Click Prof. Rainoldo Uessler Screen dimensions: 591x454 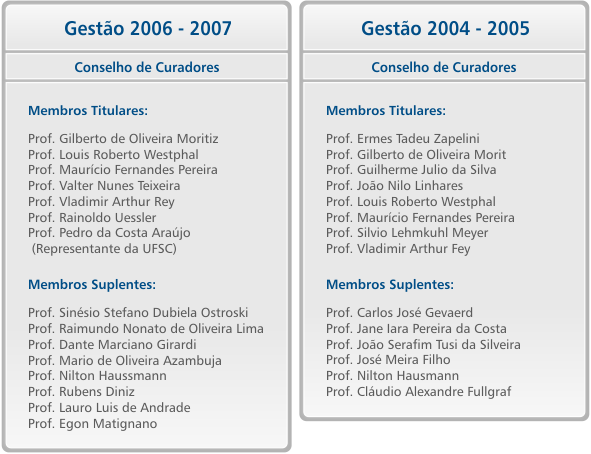(92, 217)
